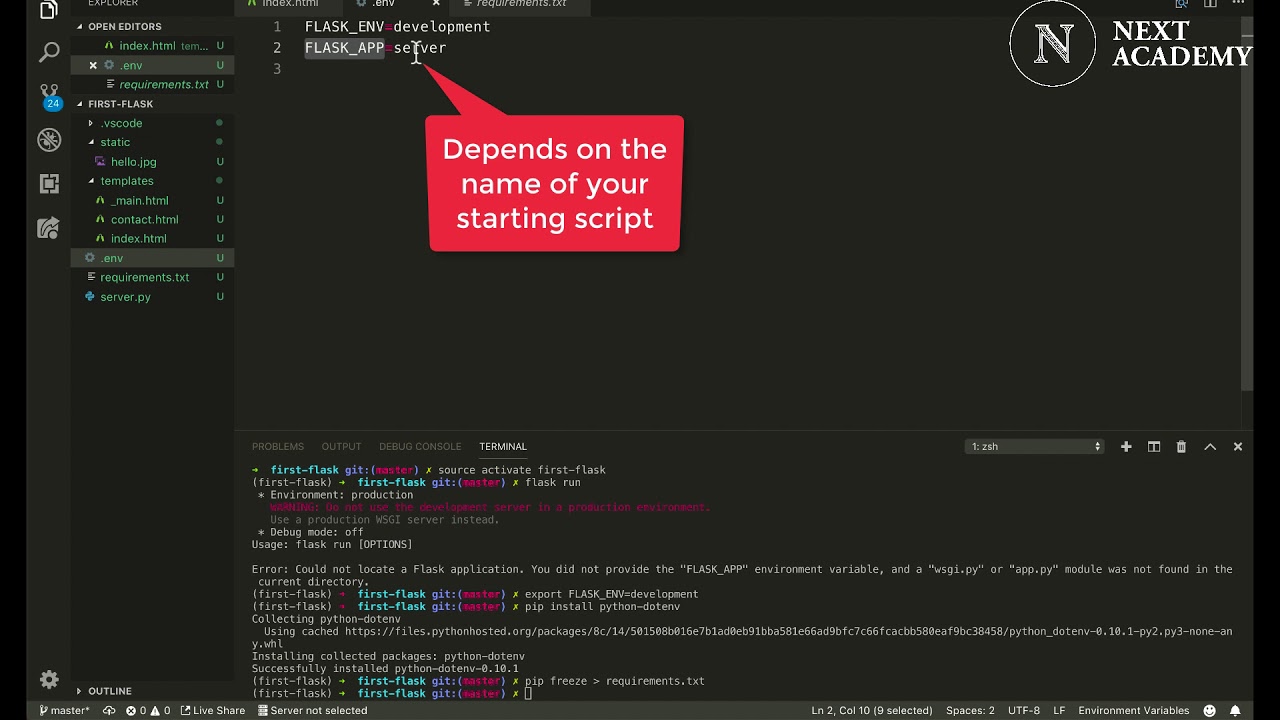Open Live Share view in activity bar
This screenshot has width=1280, height=720.
(x=49, y=228)
